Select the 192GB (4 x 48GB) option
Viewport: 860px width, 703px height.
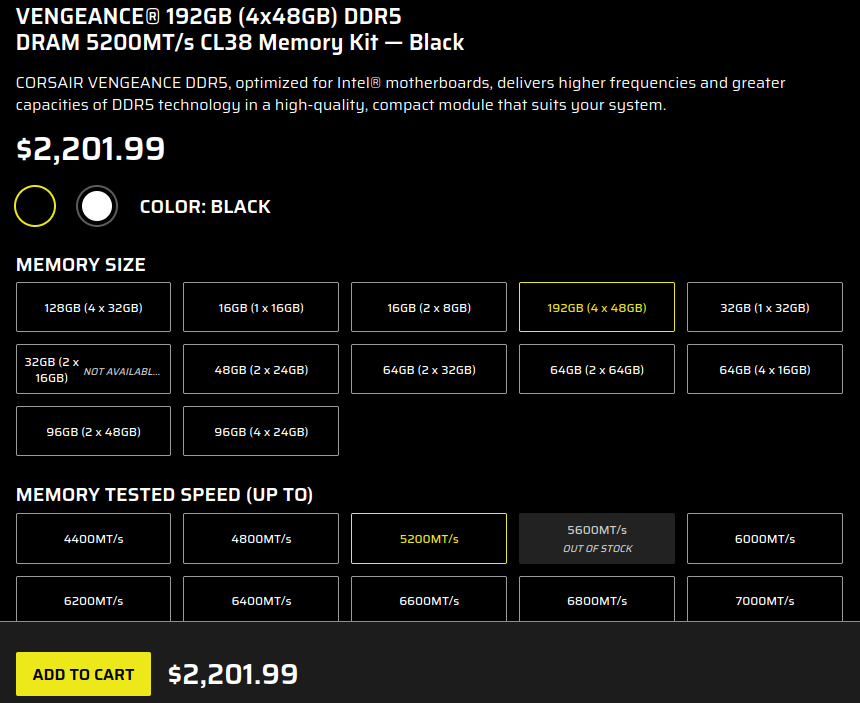[x=597, y=307]
